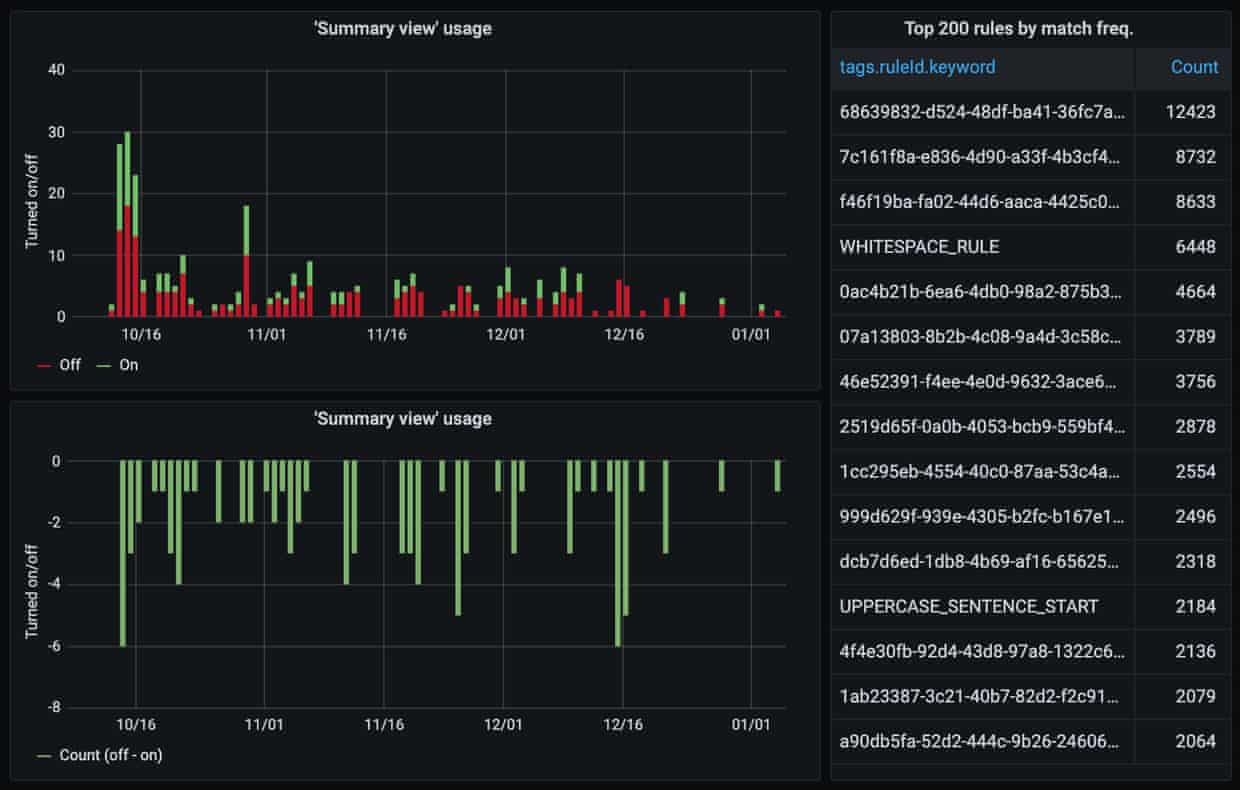Screen dimensions: 1240x790
Task: Open the 'Top 200 rules by match freq.' panel menu
Action: tap(1031, 29)
